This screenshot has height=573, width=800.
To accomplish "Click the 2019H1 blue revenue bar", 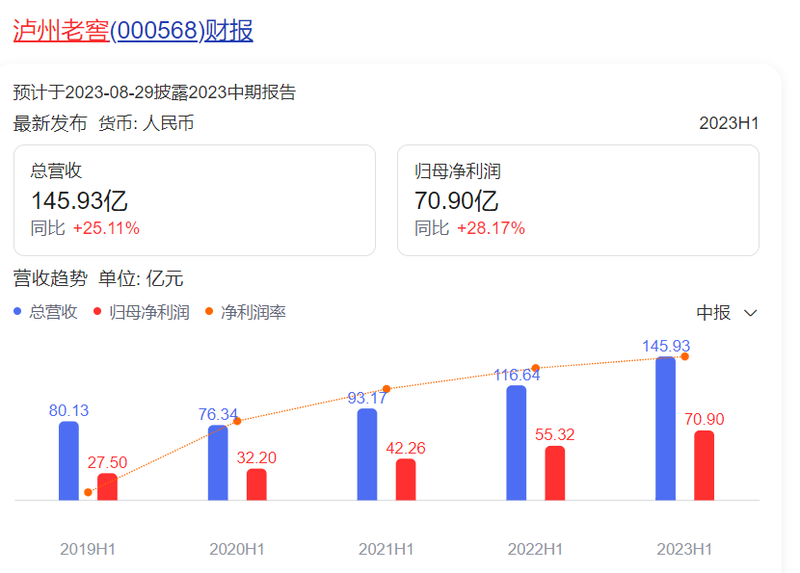I will (x=69, y=461).
